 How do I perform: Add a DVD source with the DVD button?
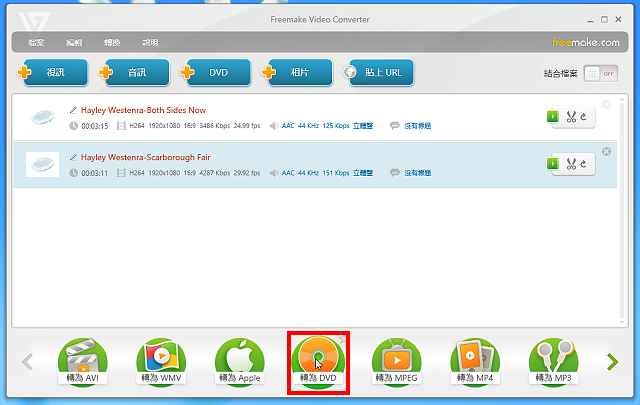(x=216, y=73)
